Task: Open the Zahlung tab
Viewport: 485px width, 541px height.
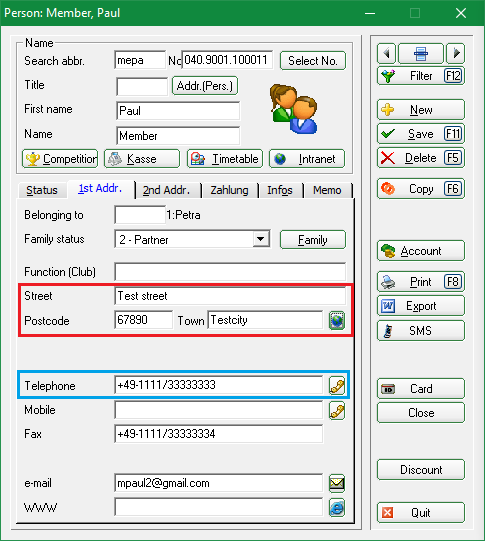Action: [229, 190]
